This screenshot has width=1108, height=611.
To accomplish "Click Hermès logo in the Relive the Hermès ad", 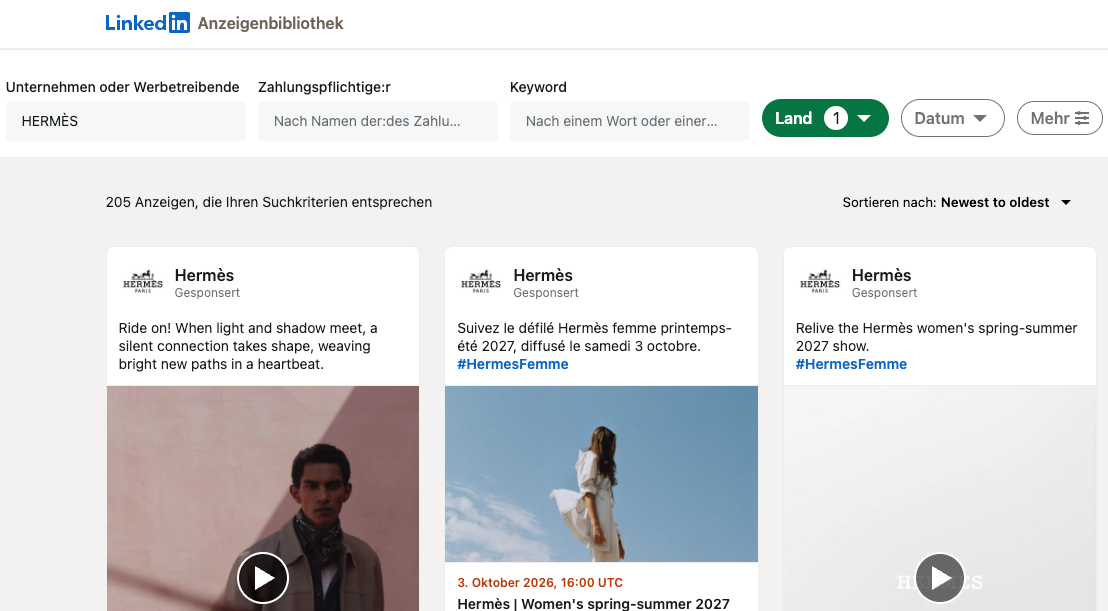I will coord(820,282).
